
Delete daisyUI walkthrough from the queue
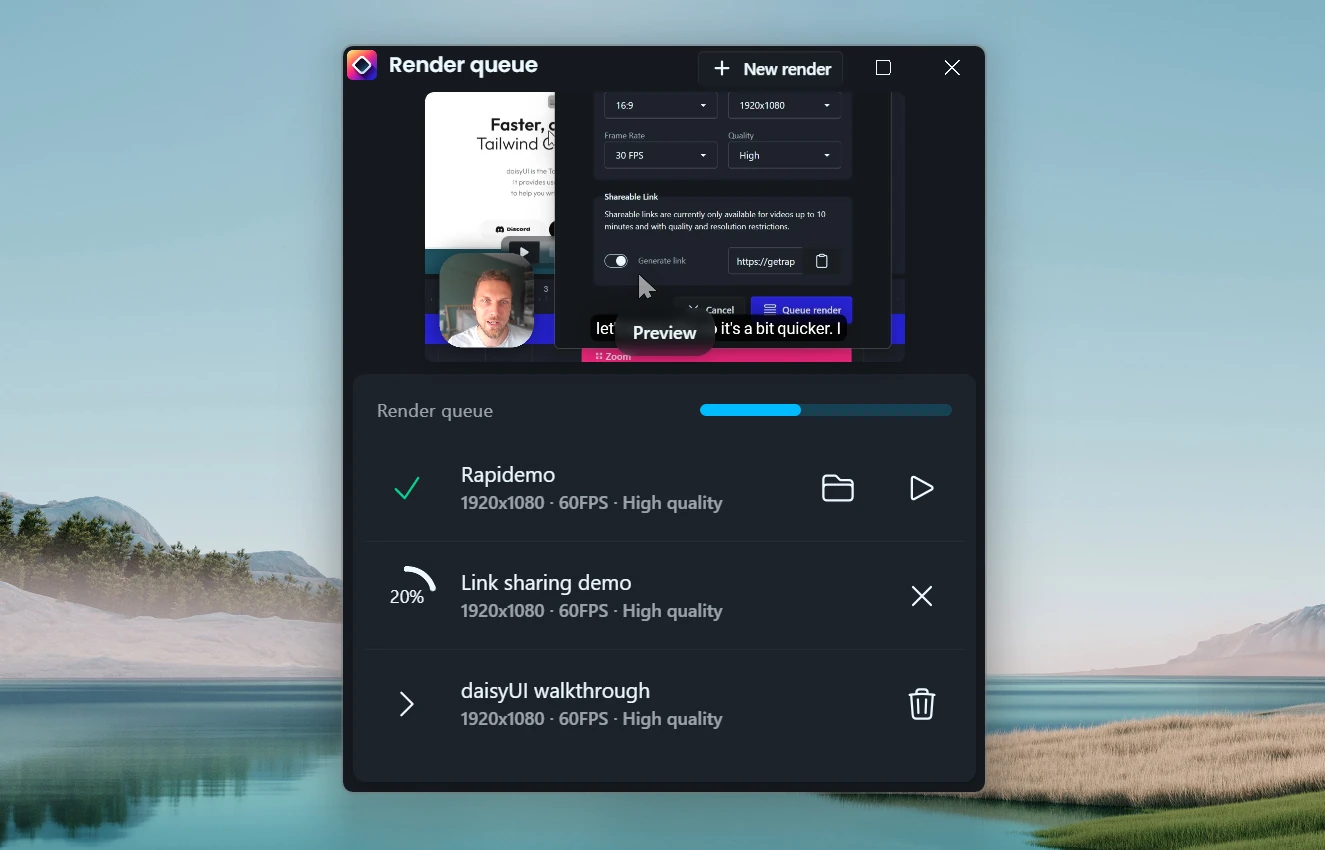click(x=921, y=704)
